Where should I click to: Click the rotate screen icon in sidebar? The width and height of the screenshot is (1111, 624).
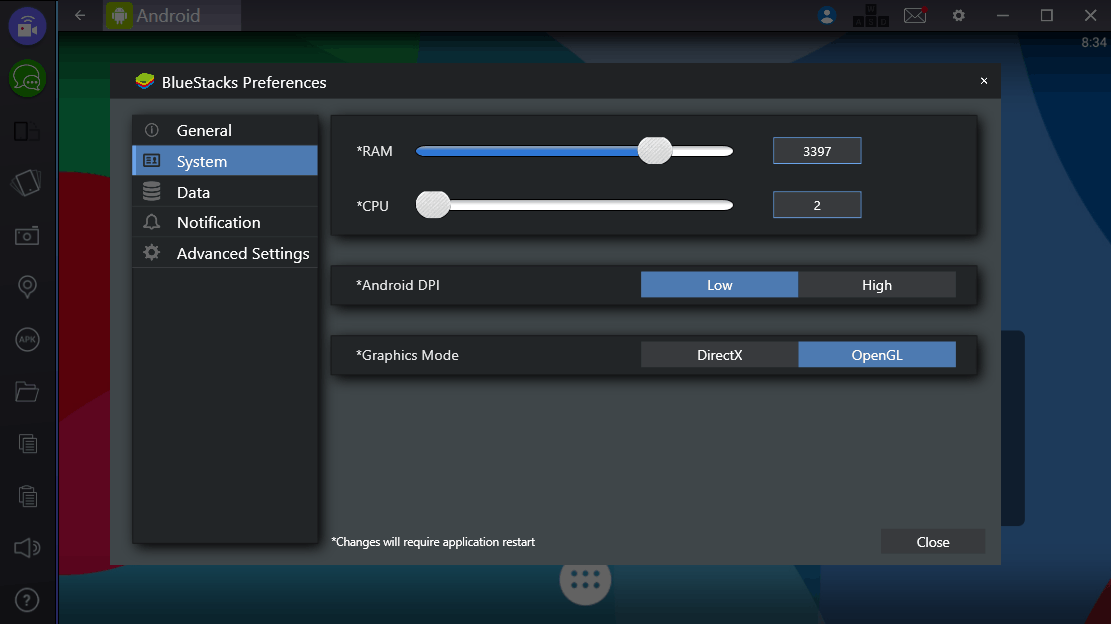tap(27, 131)
